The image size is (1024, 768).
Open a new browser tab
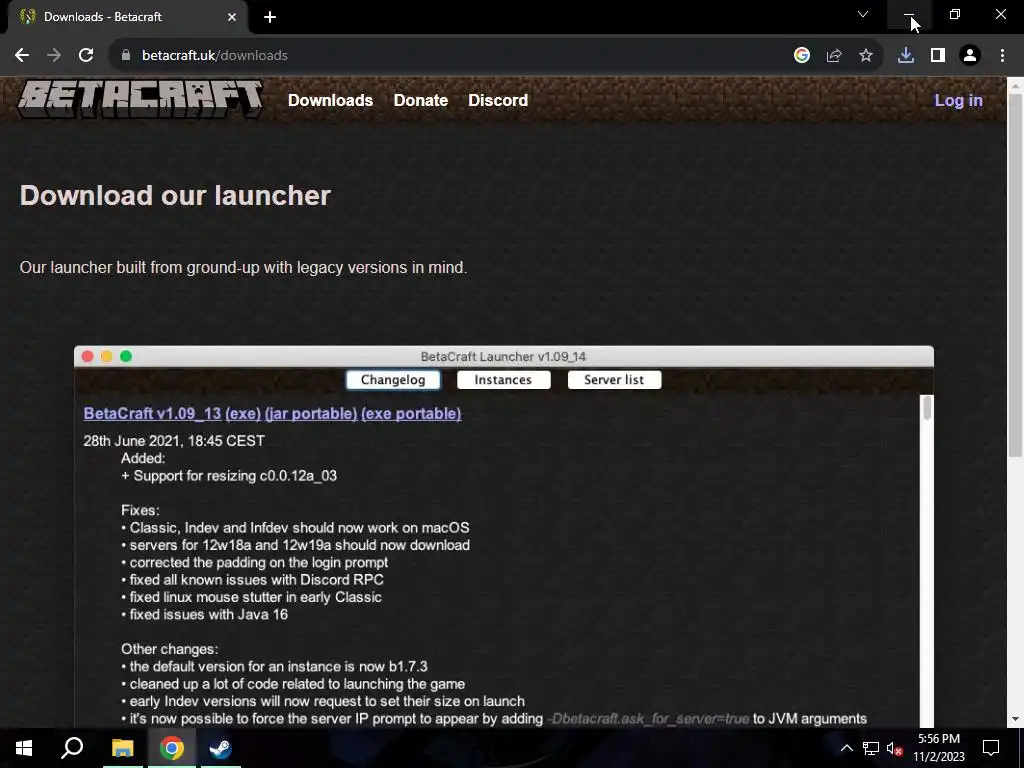tap(270, 17)
